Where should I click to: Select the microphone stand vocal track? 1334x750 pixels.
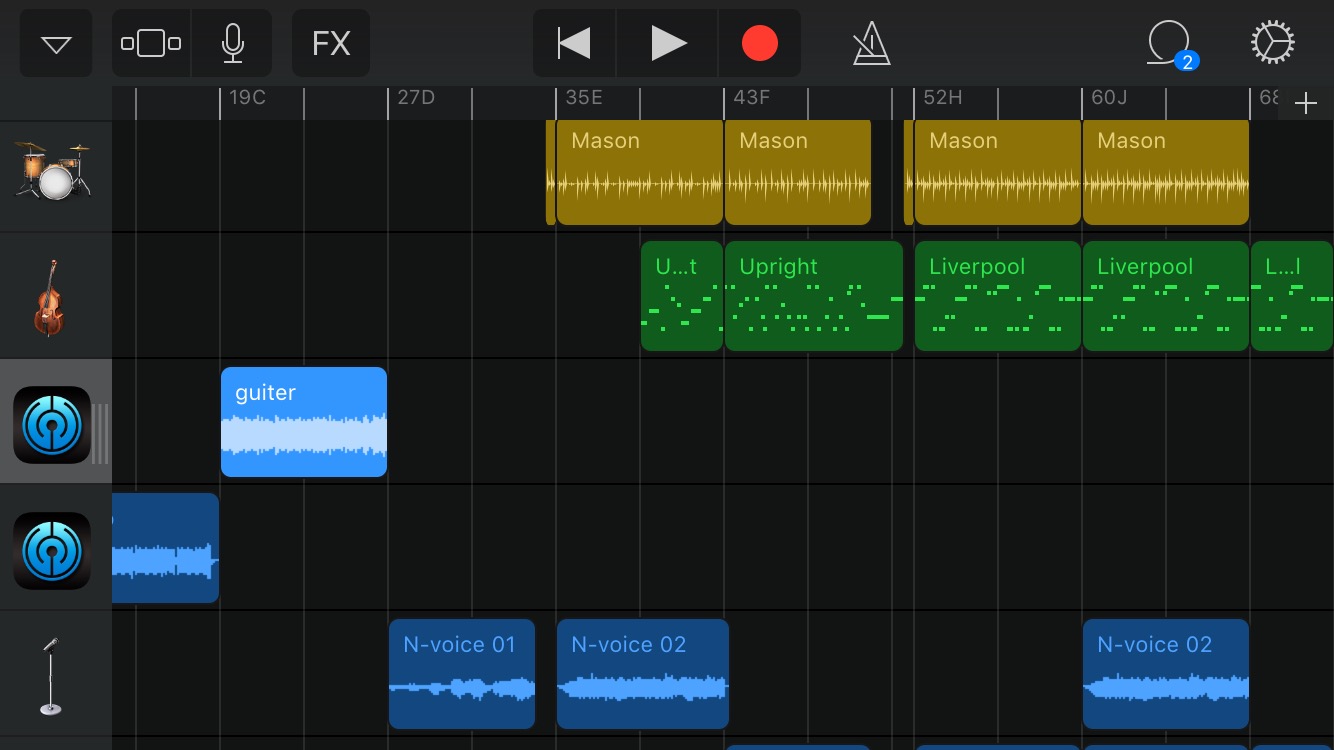click(x=50, y=676)
